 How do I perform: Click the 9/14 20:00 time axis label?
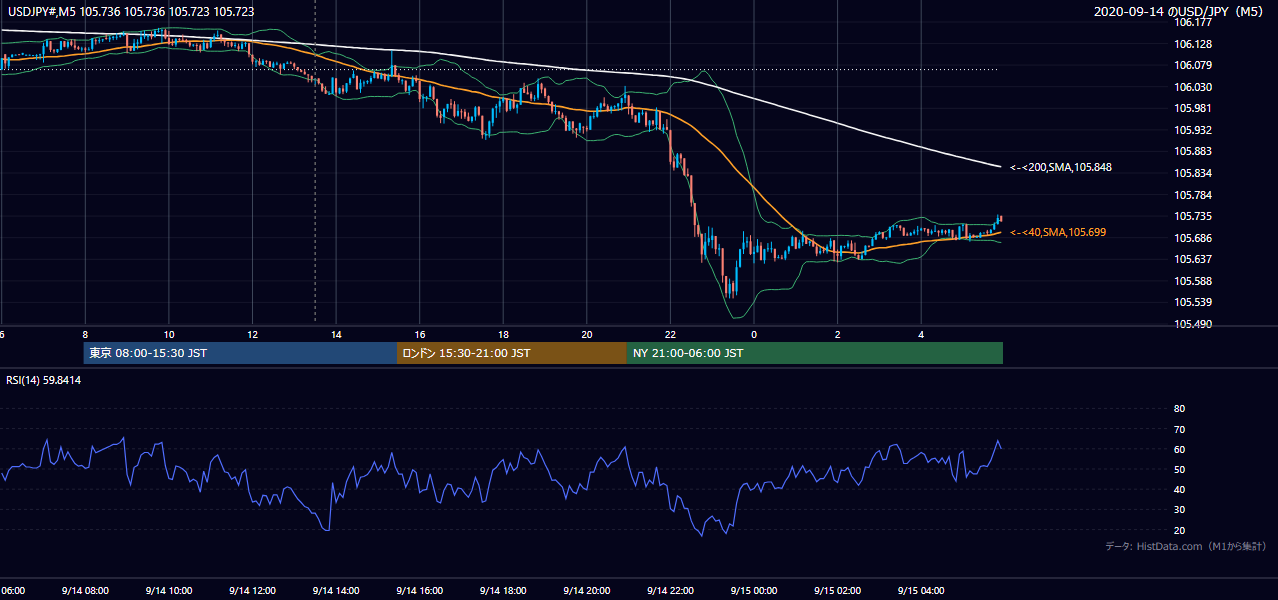pos(587,590)
